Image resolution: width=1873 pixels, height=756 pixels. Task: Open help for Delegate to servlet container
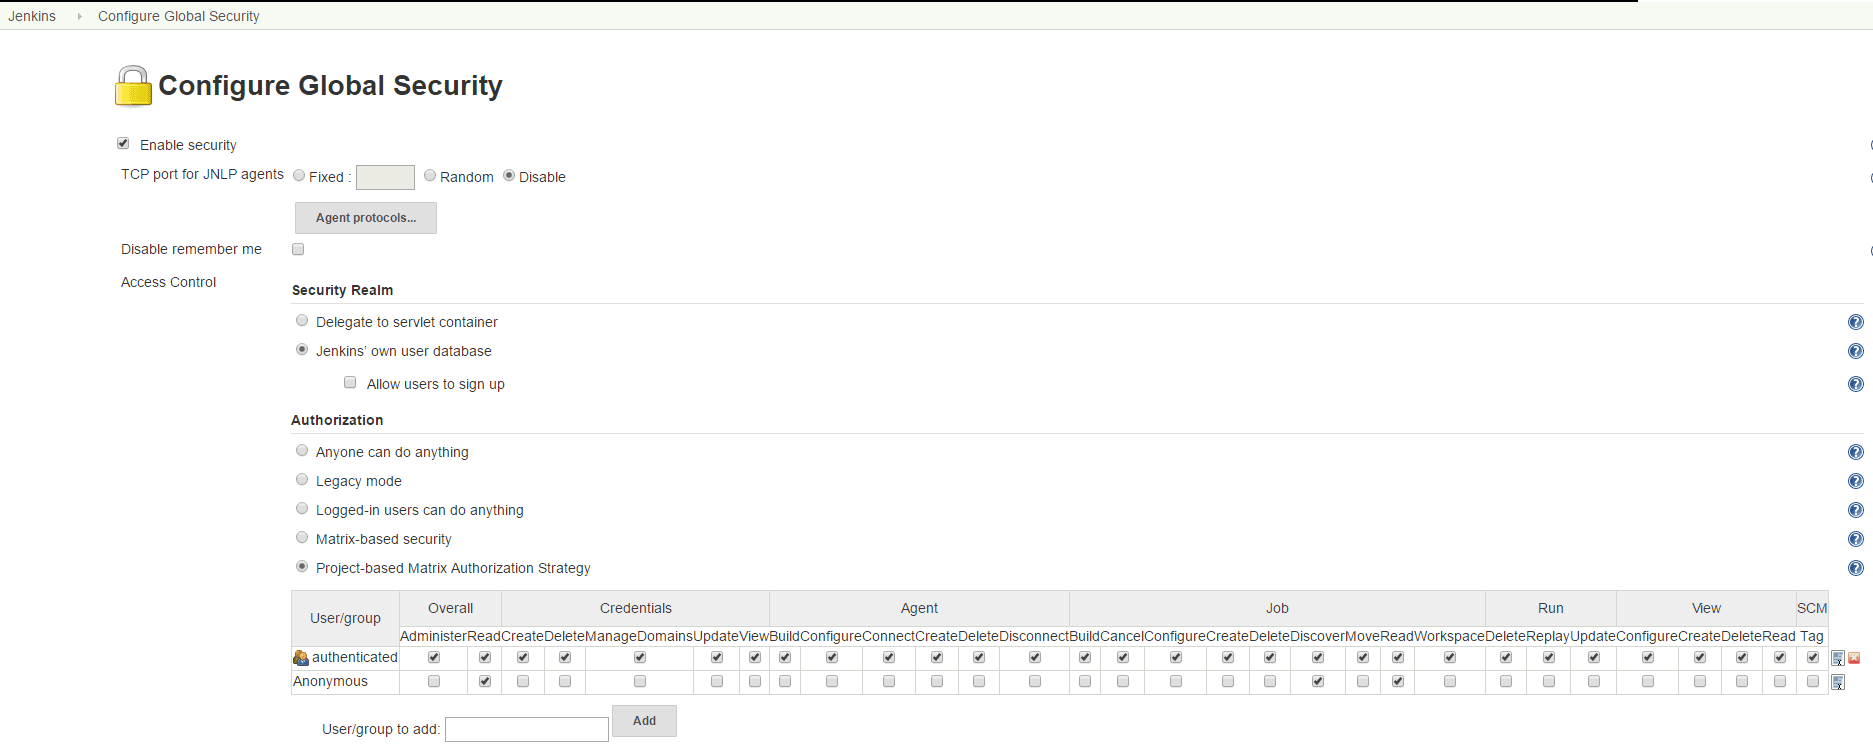click(x=1855, y=322)
